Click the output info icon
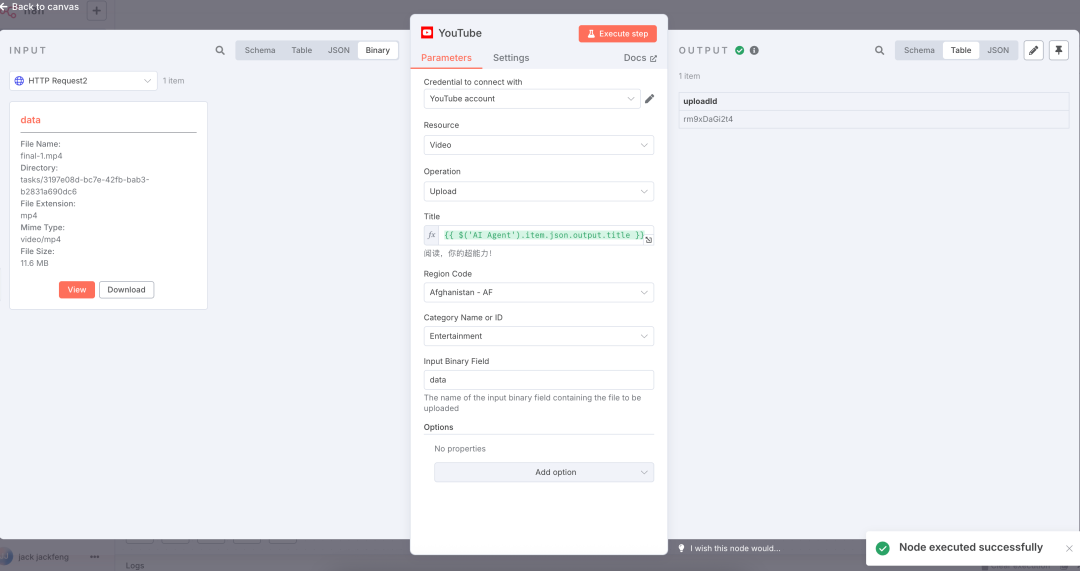 754,50
